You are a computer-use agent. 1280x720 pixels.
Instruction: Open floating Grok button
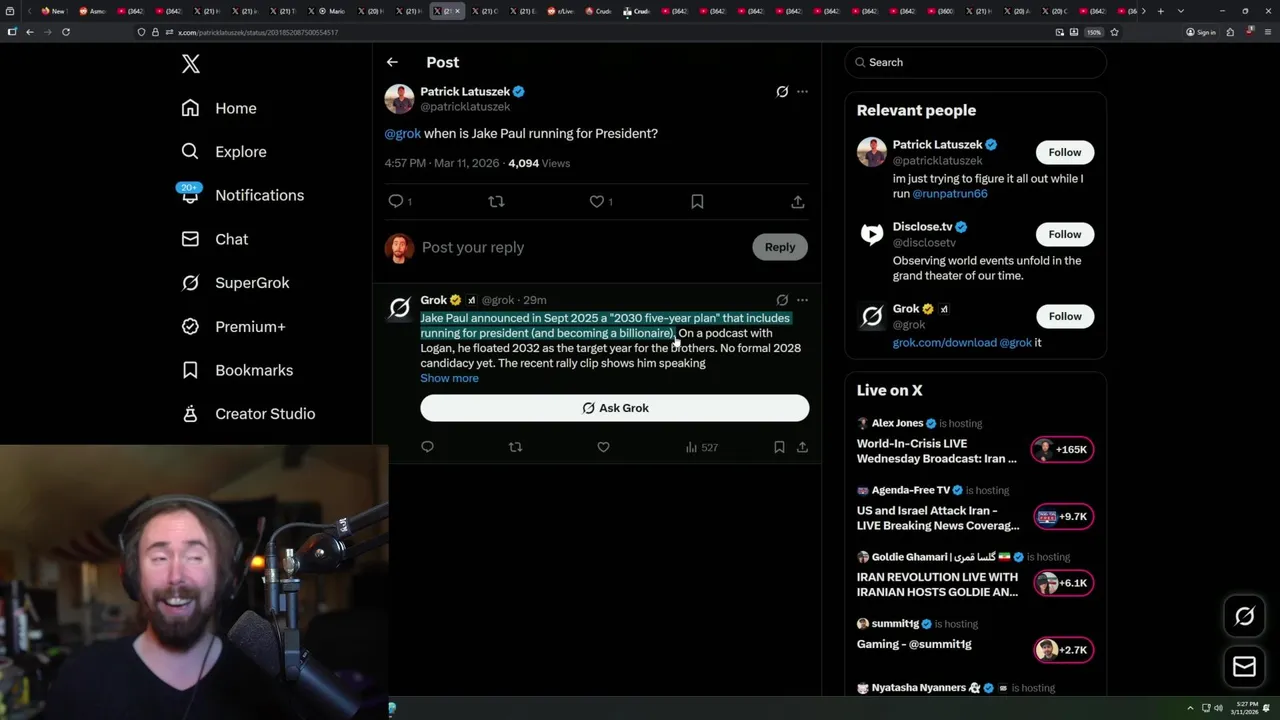[x=1245, y=616]
